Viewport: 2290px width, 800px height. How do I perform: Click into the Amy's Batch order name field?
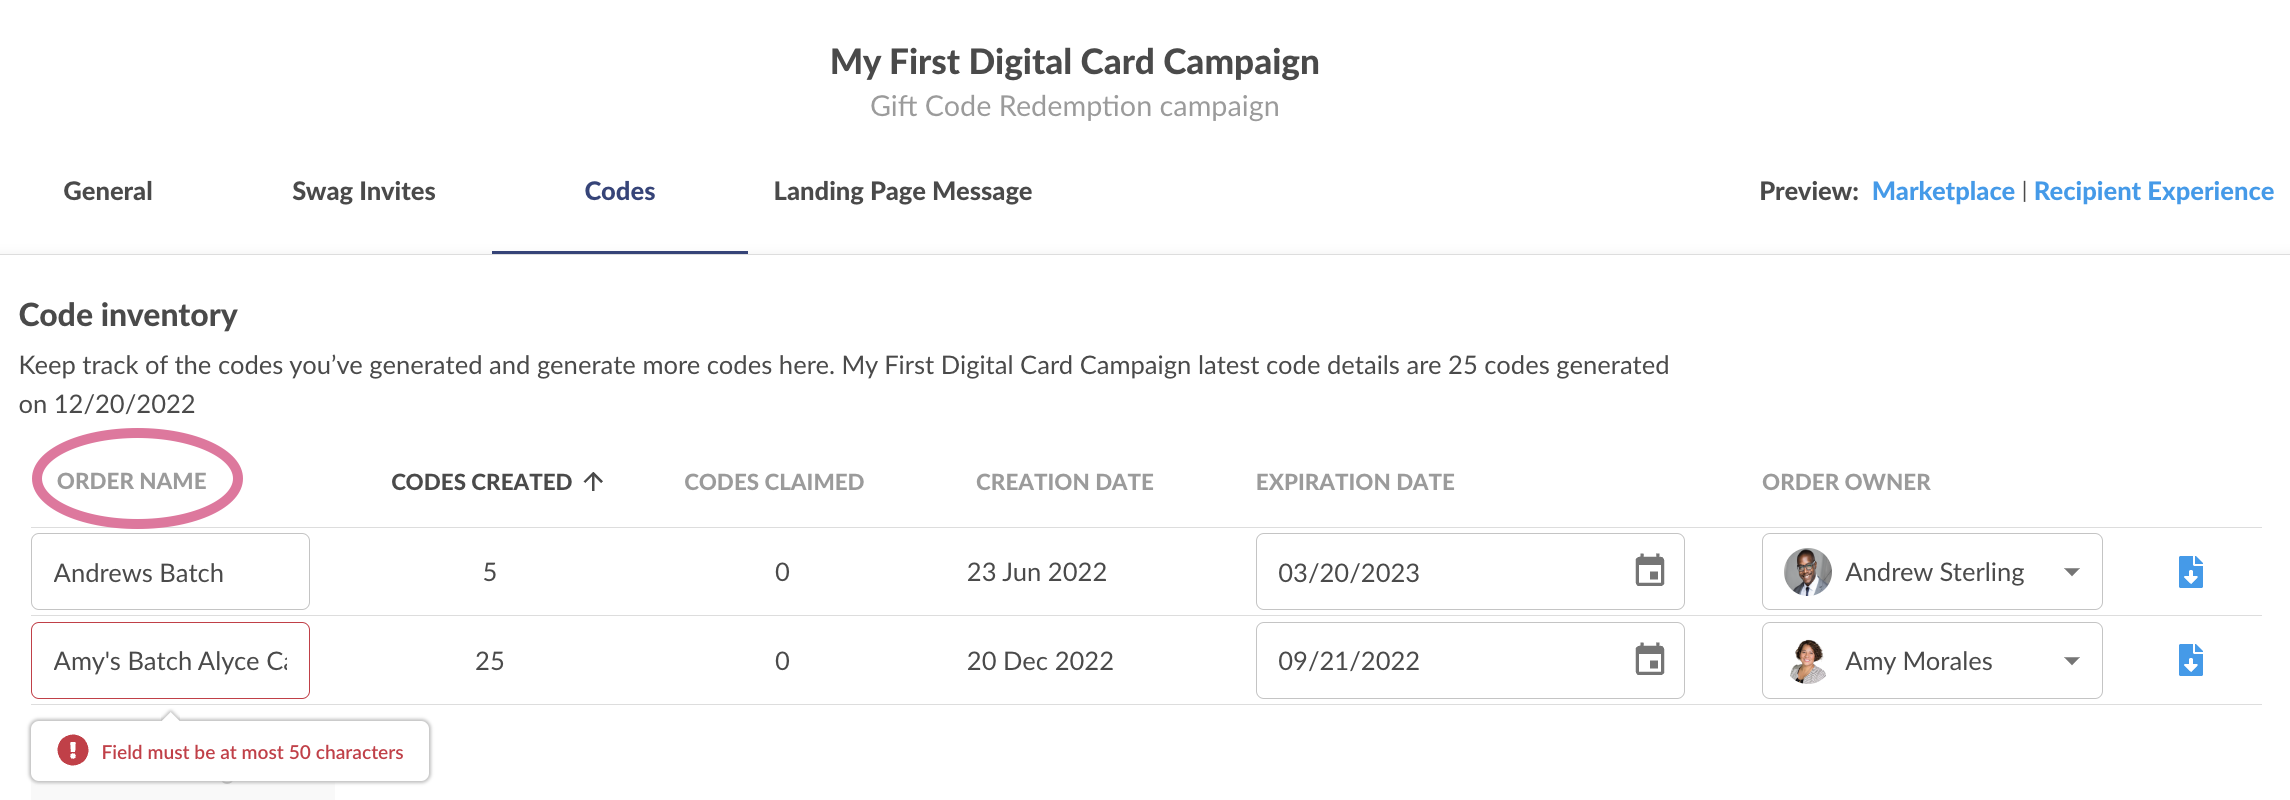point(170,661)
